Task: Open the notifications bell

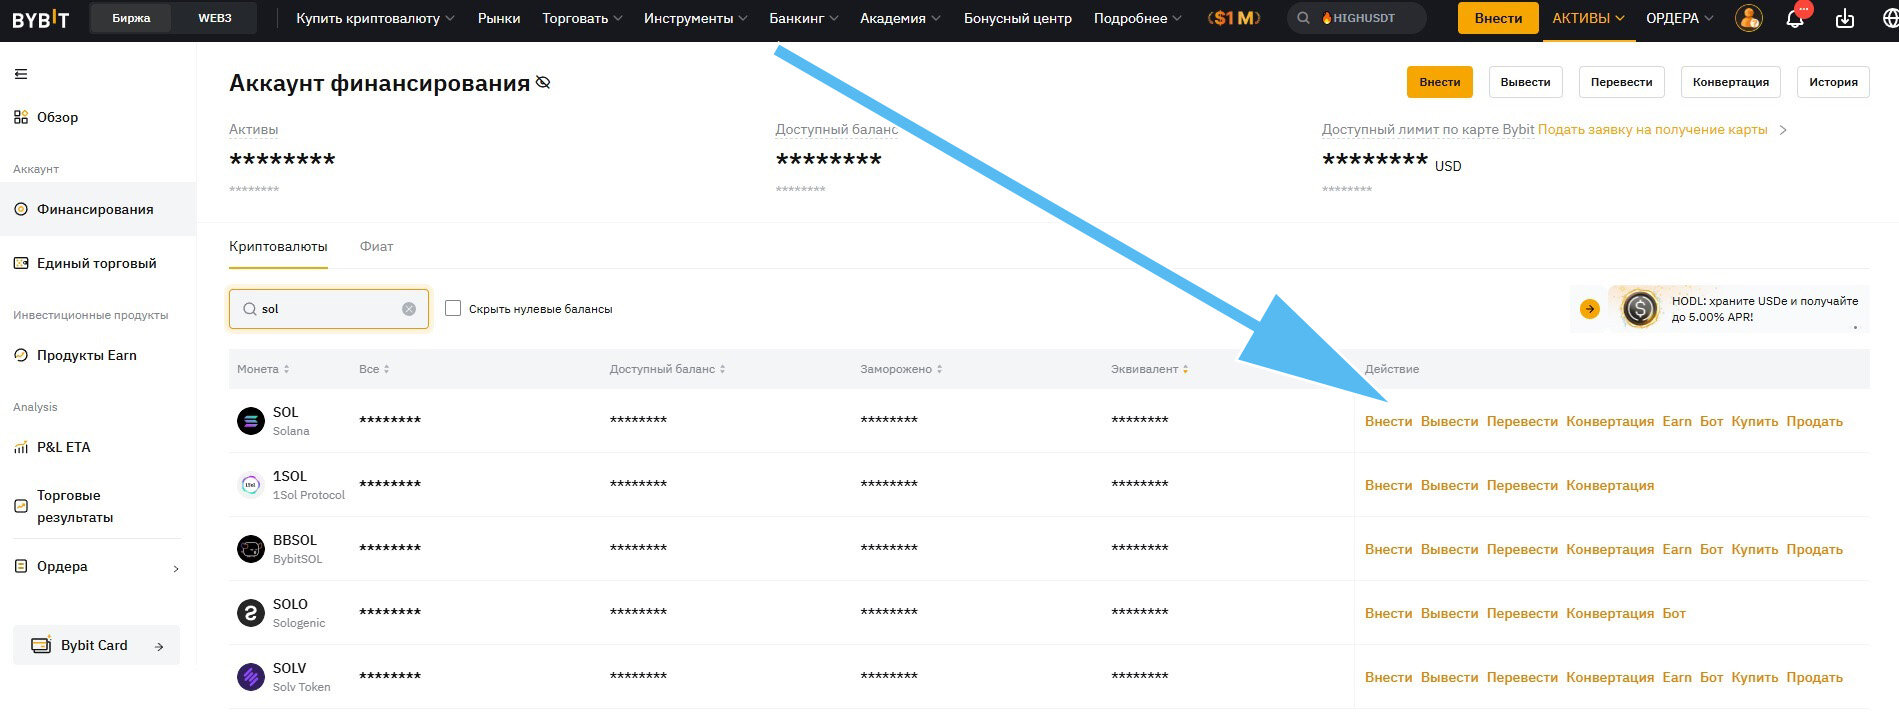Action: tap(1796, 18)
